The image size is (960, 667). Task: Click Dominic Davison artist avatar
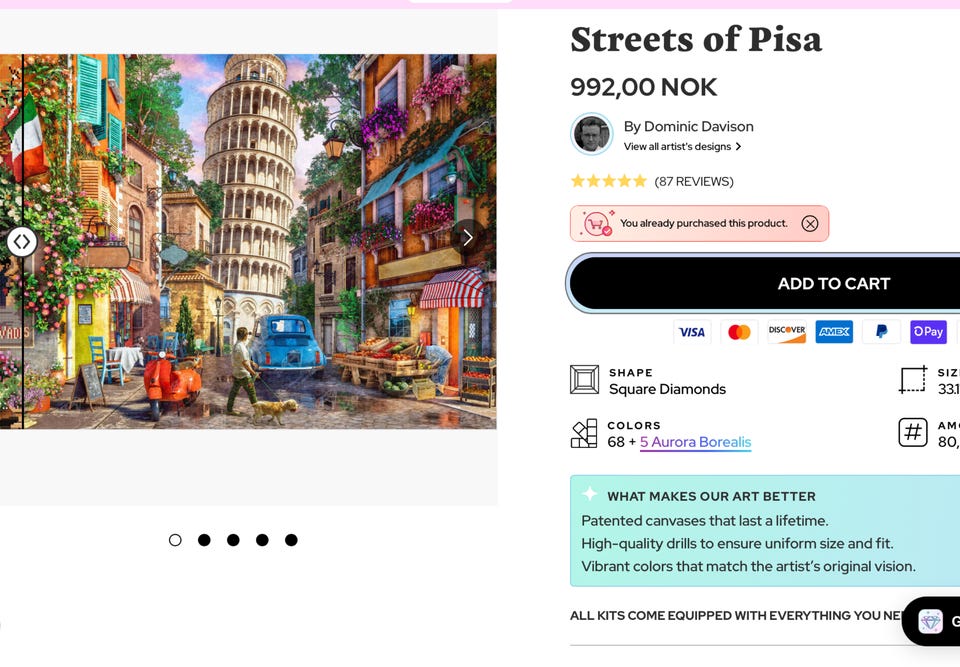click(591, 134)
